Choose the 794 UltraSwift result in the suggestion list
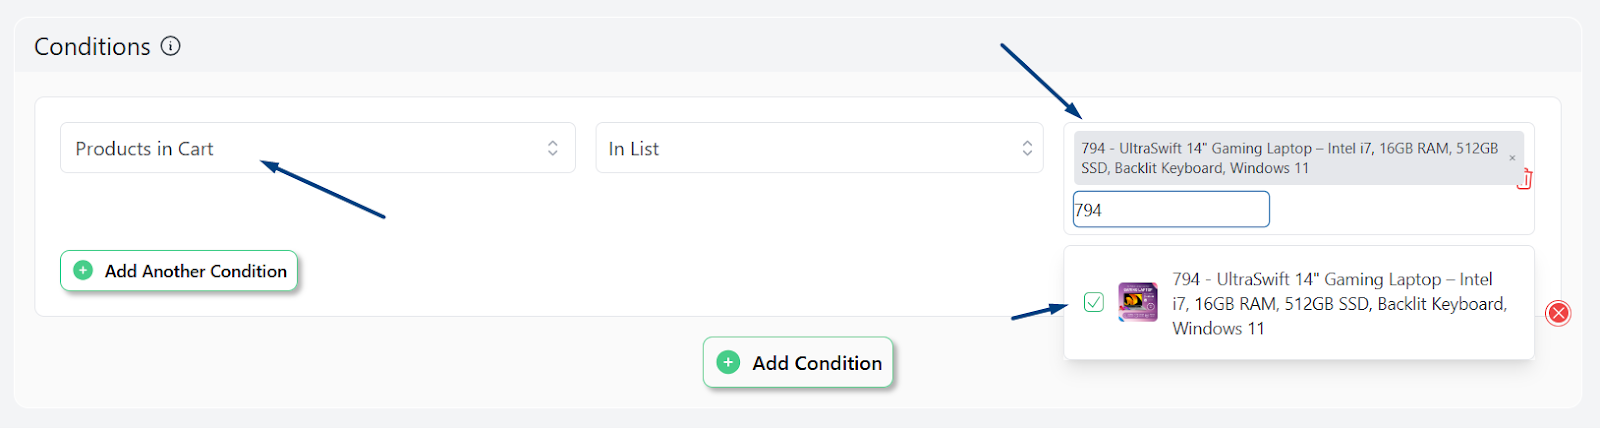 [x=1299, y=303]
